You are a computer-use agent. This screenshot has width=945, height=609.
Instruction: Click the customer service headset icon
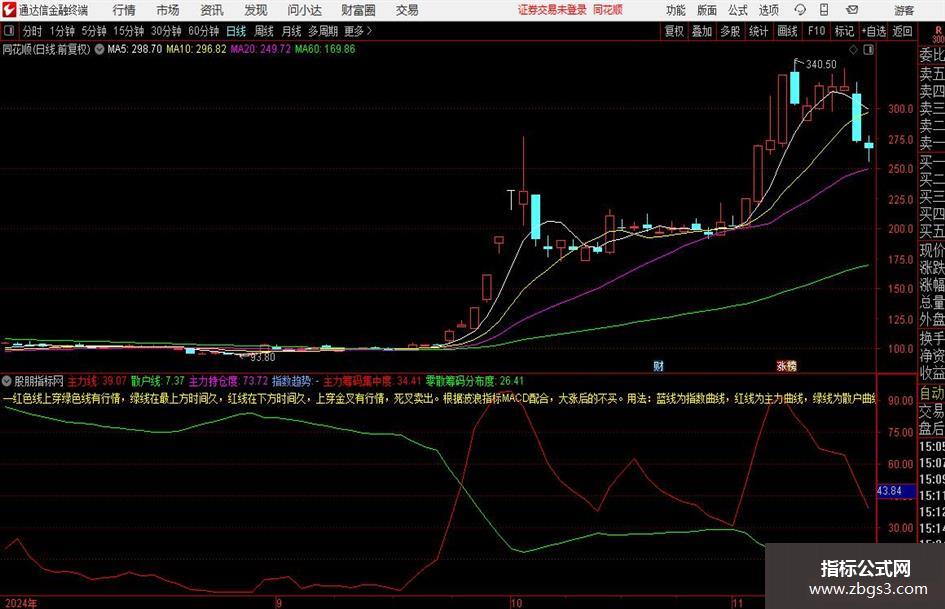pos(800,10)
